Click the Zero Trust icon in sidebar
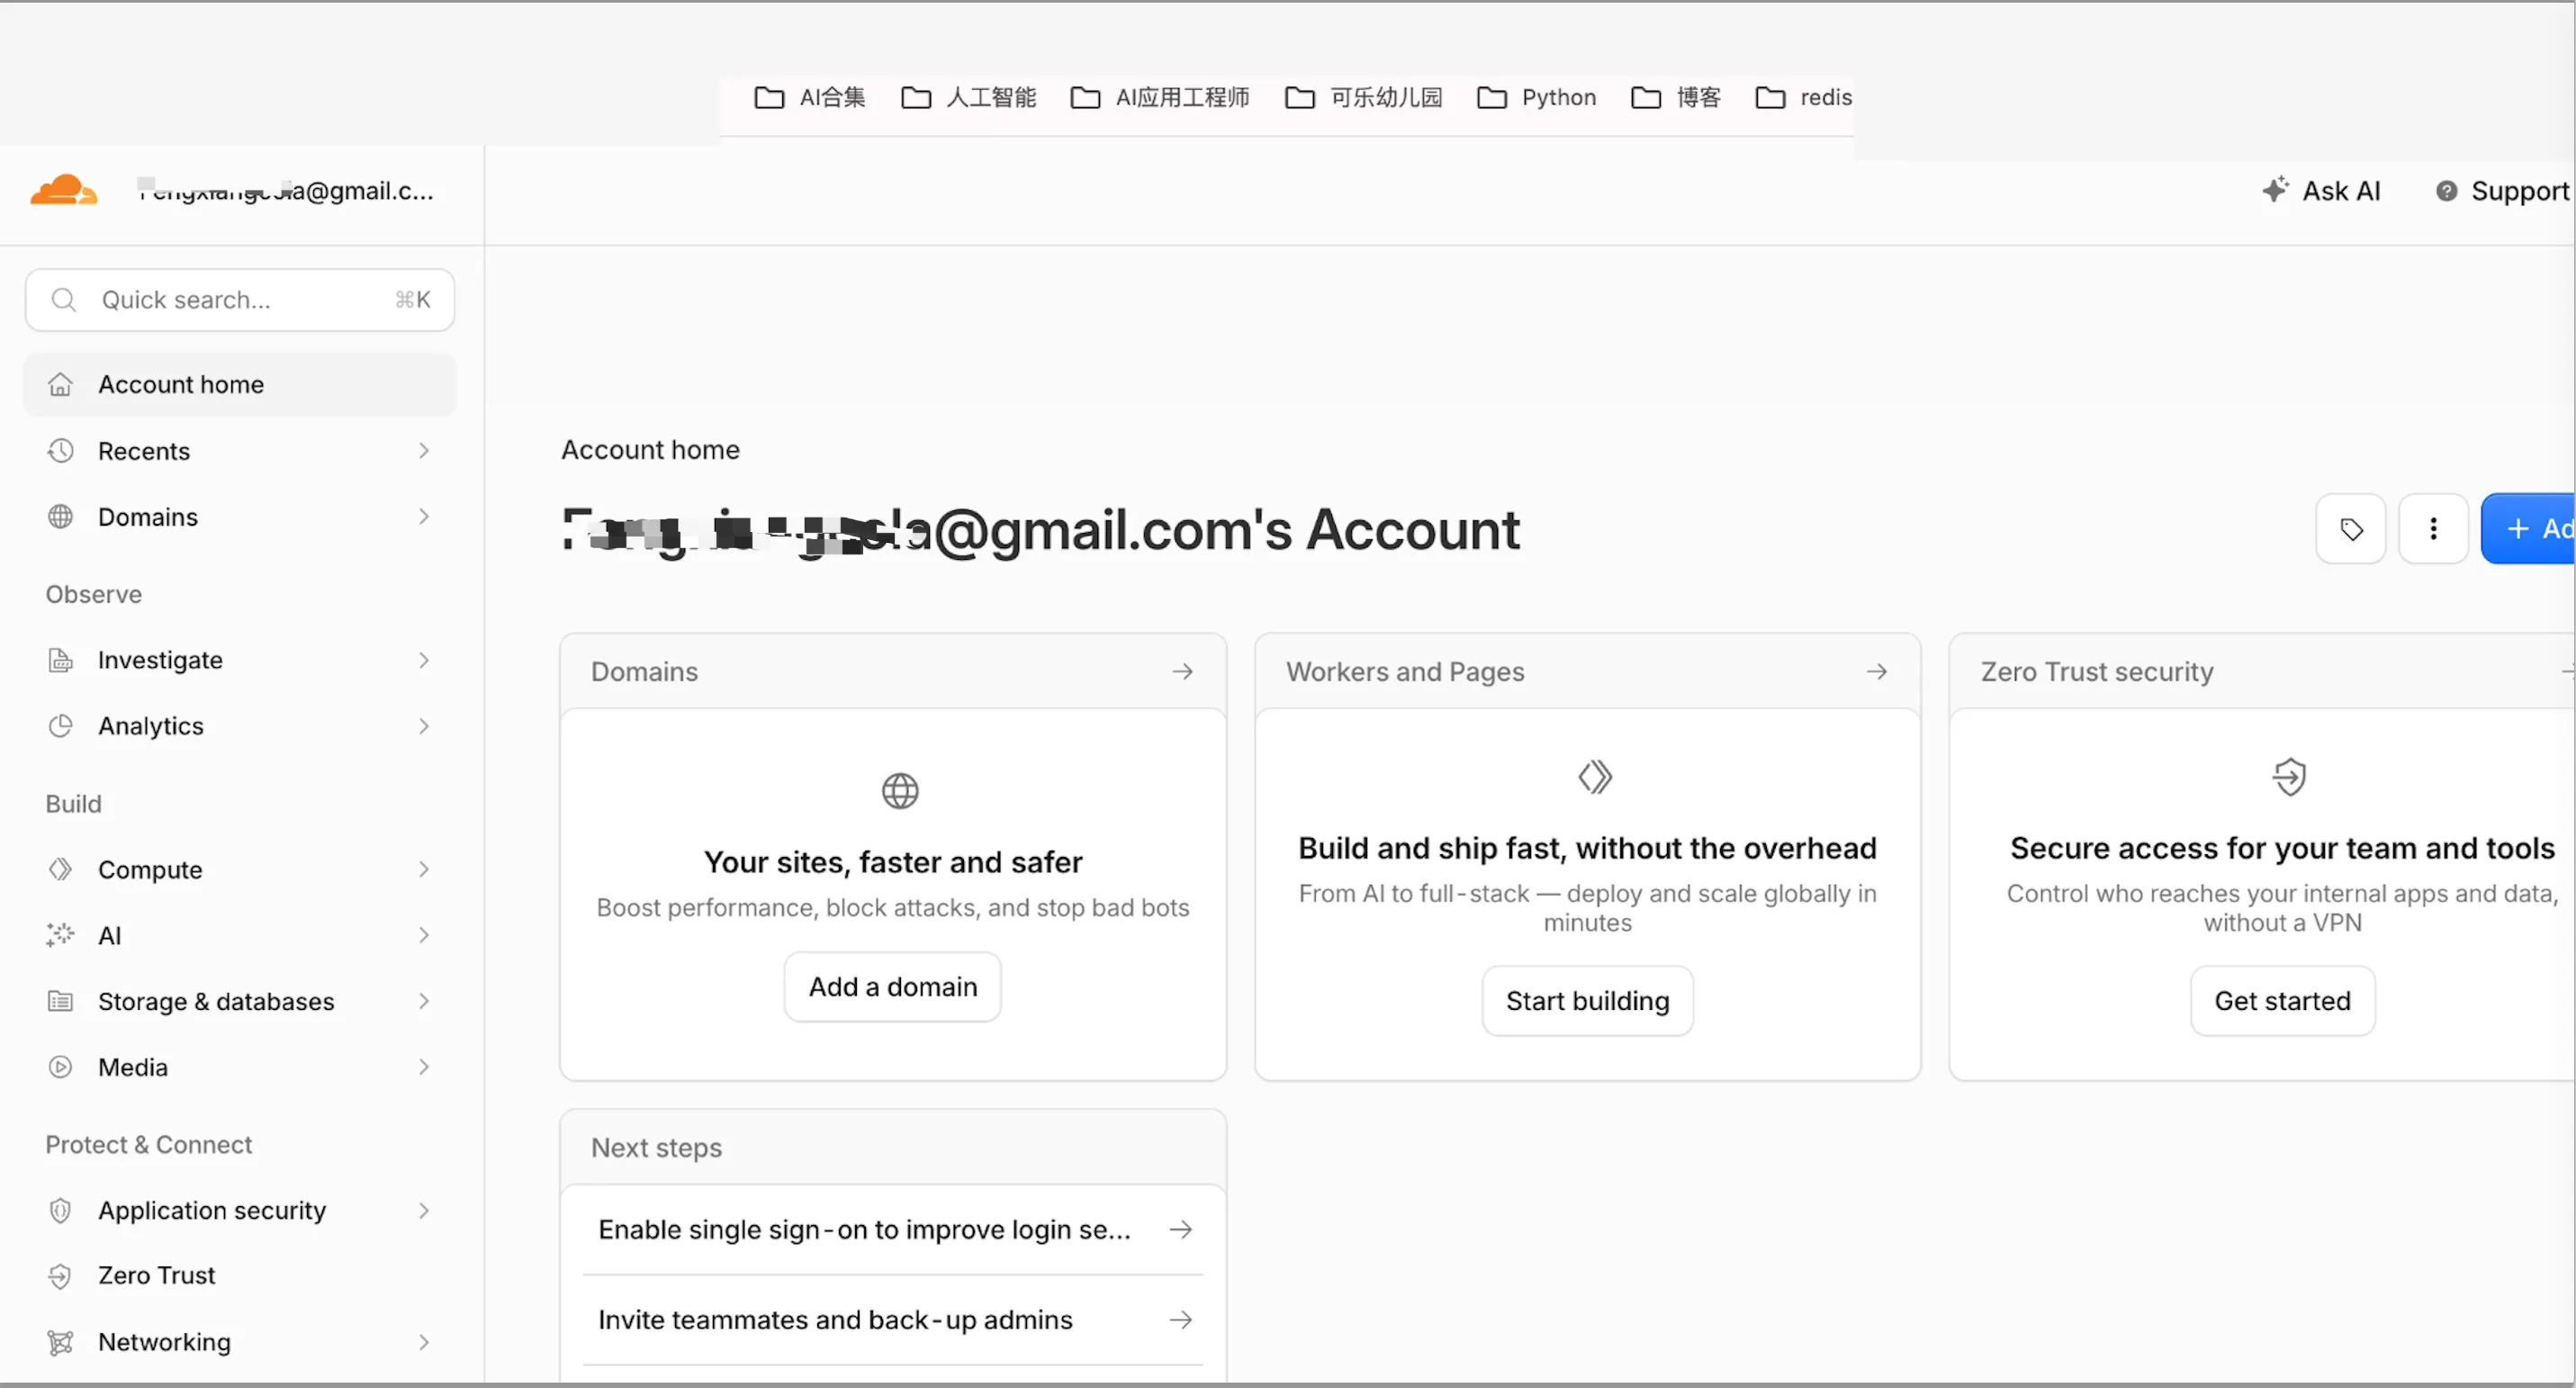 (x=61, y=1276)
